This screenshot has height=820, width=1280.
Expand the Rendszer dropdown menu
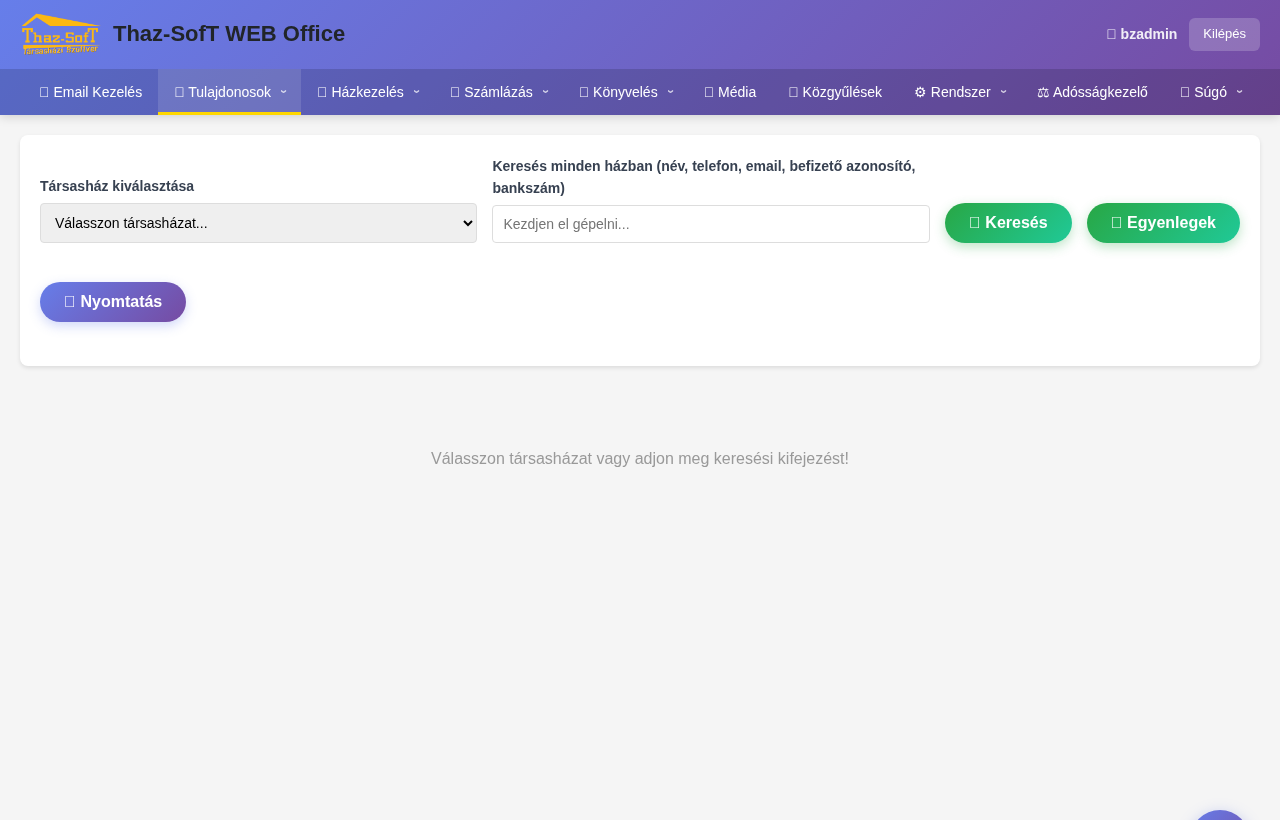(959, 92)
